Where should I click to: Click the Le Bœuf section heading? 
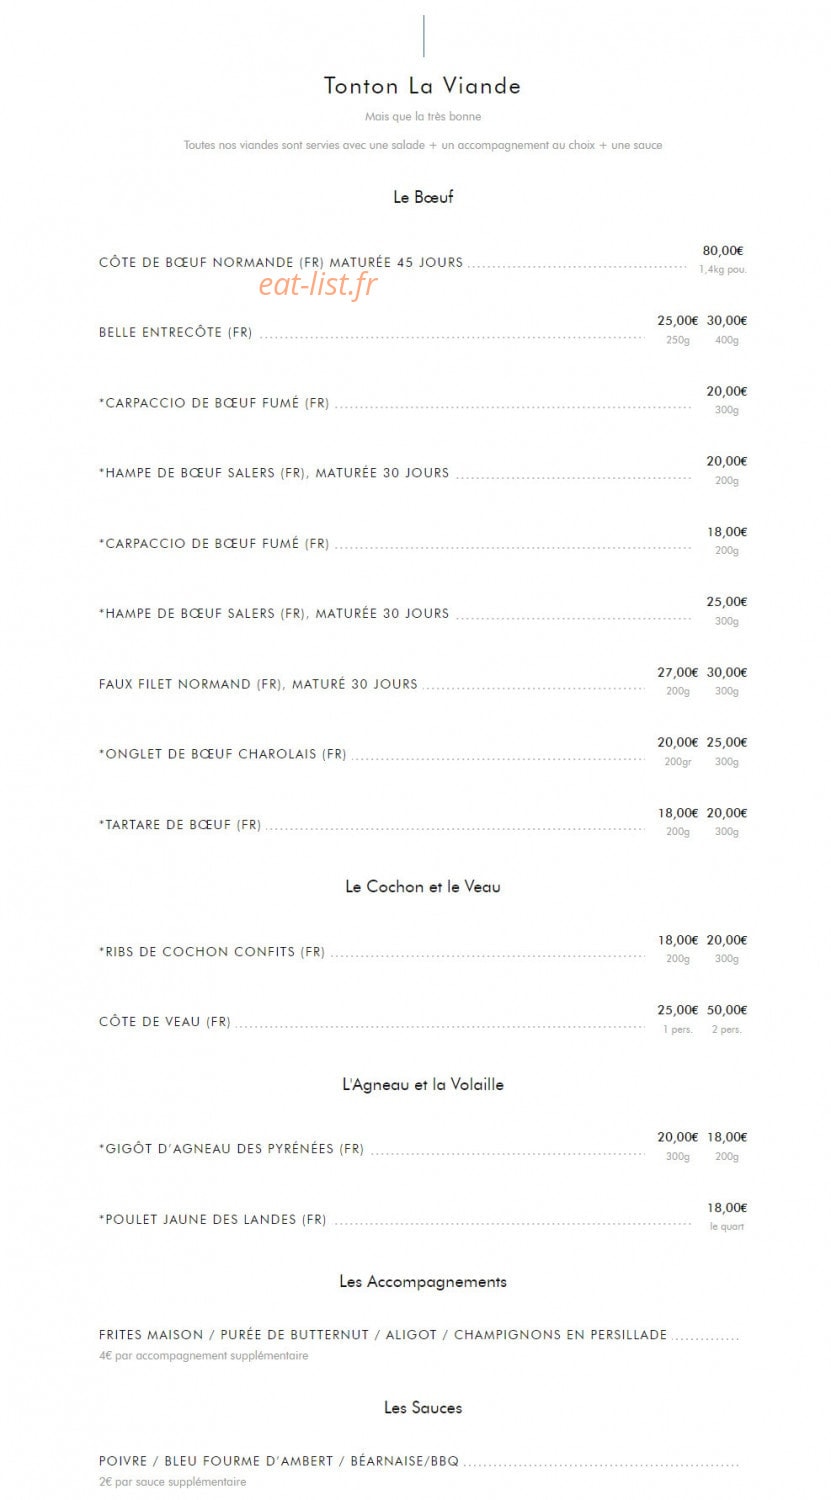423,197
